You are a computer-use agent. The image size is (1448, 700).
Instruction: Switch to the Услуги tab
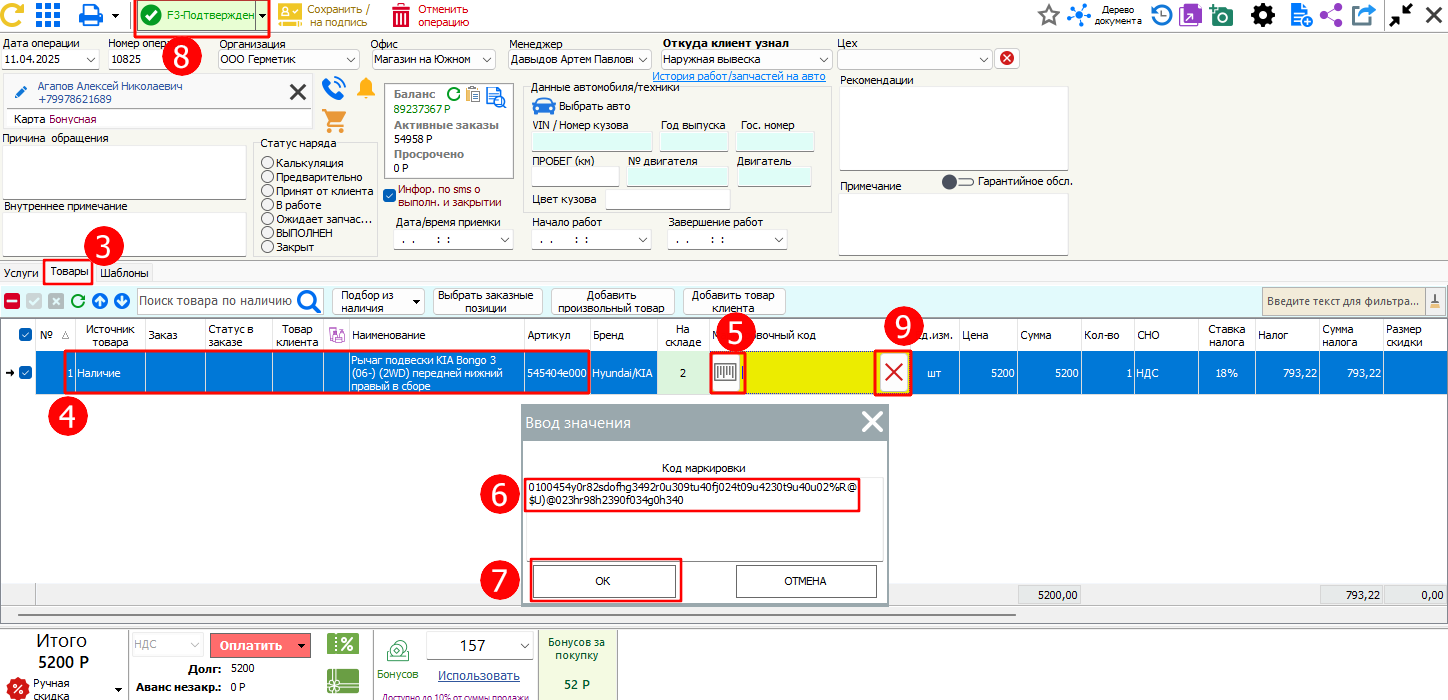coord(21,273)
